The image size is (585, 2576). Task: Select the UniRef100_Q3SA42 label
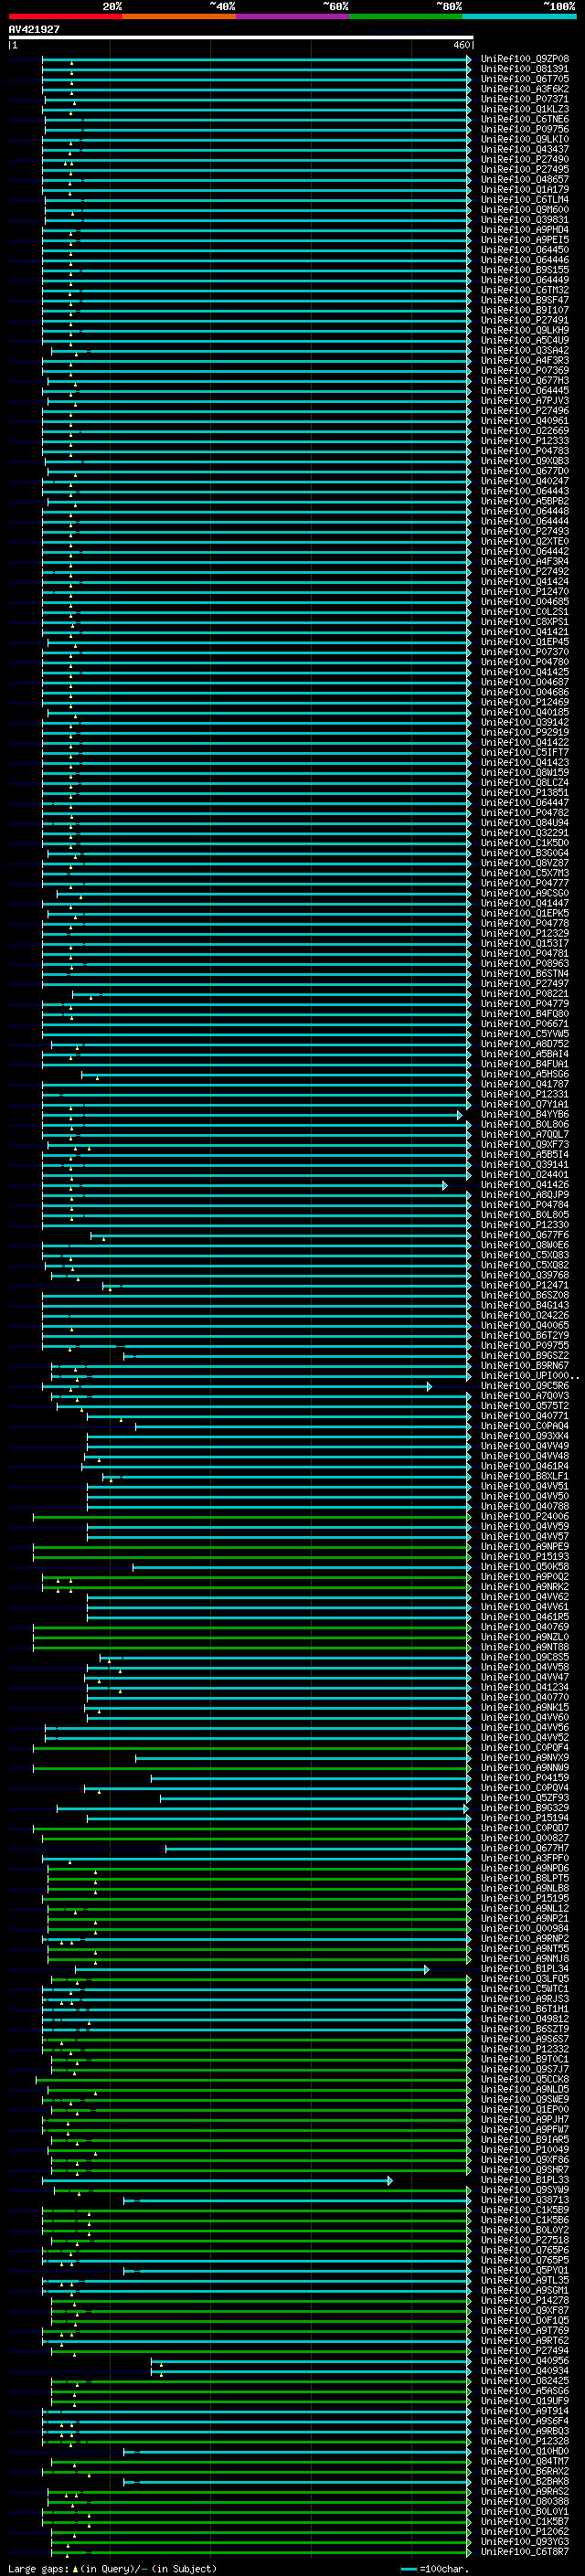[525, 350]
